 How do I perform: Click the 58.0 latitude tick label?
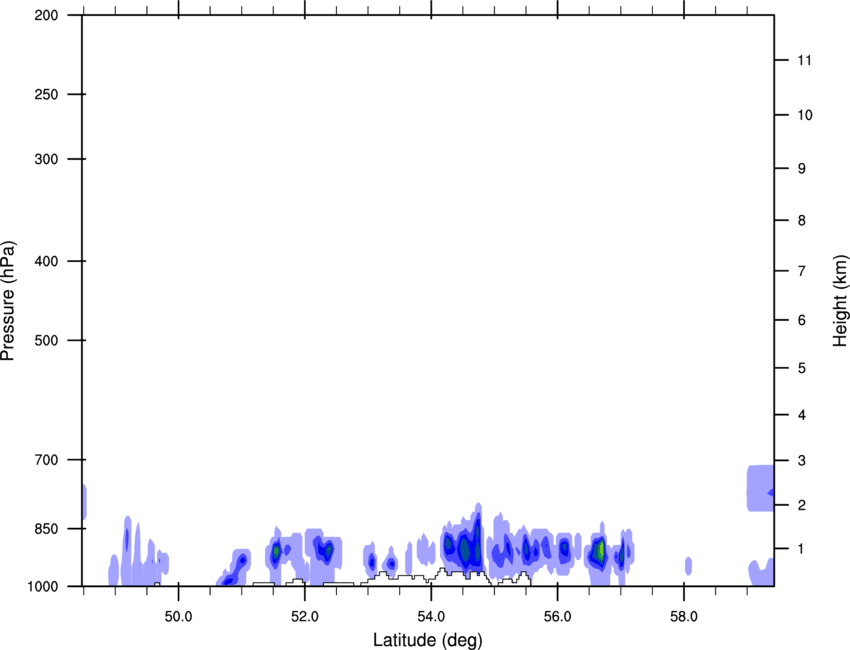[x=684, y=617]
